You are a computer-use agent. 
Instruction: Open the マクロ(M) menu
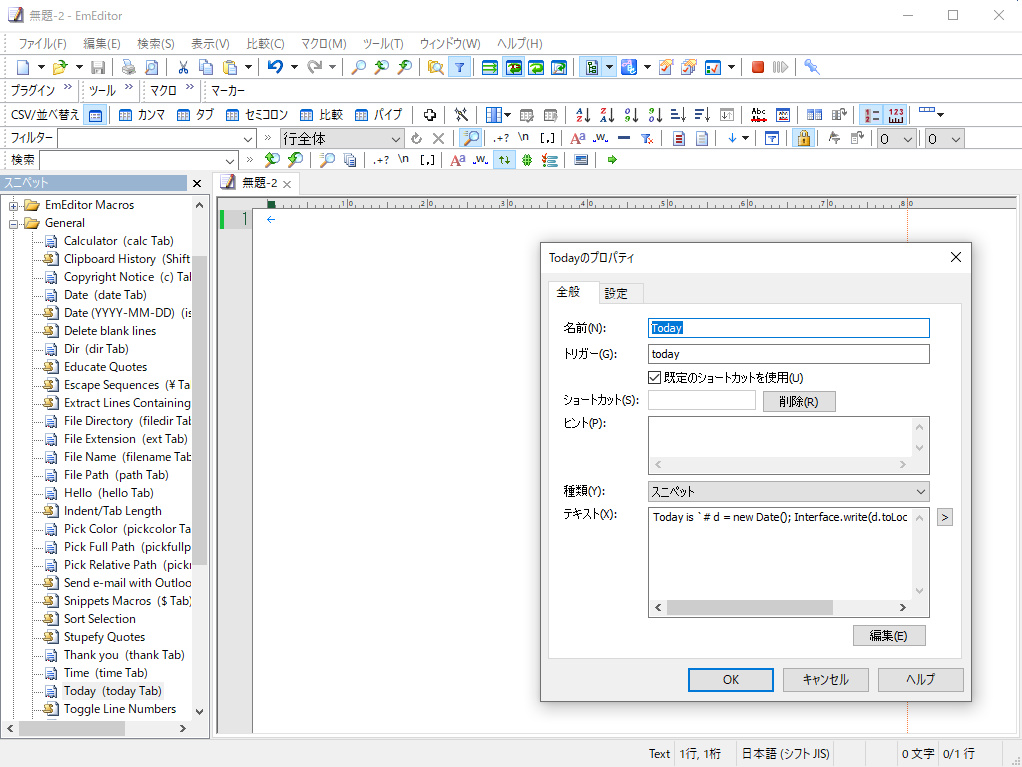(323, 44)
